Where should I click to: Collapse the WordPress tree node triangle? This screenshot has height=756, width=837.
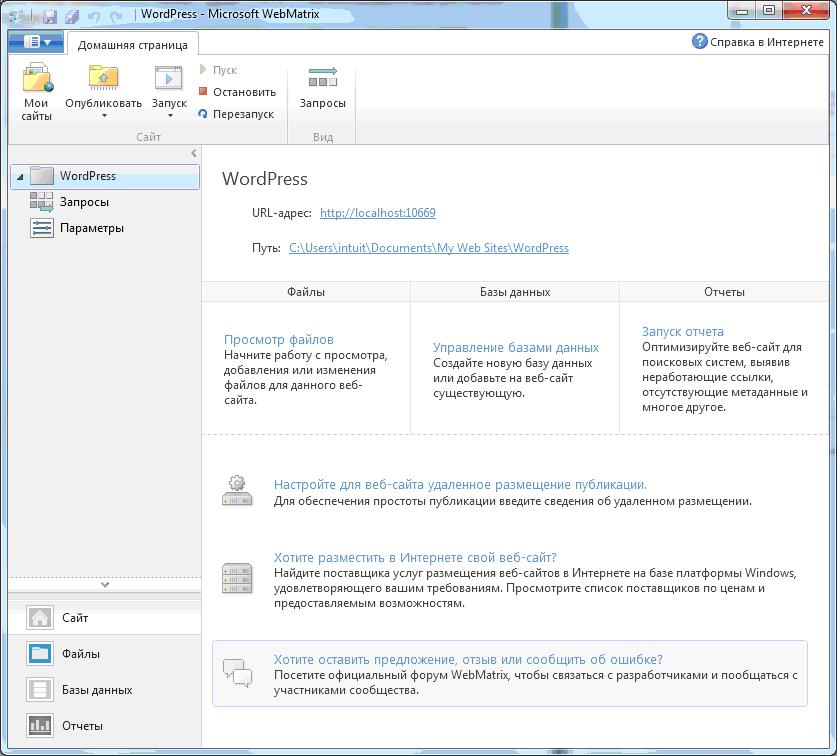[x=20, y=176]
